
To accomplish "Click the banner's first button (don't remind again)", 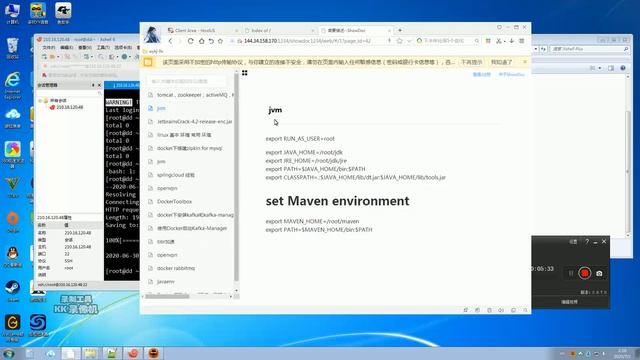I will pos(471,62).
